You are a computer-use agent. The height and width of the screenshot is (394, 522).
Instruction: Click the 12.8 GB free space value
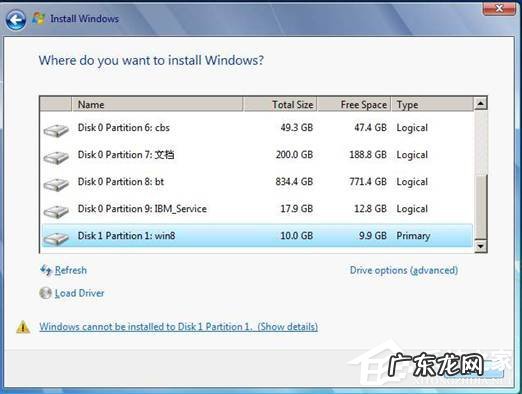(x=370, y=209)
